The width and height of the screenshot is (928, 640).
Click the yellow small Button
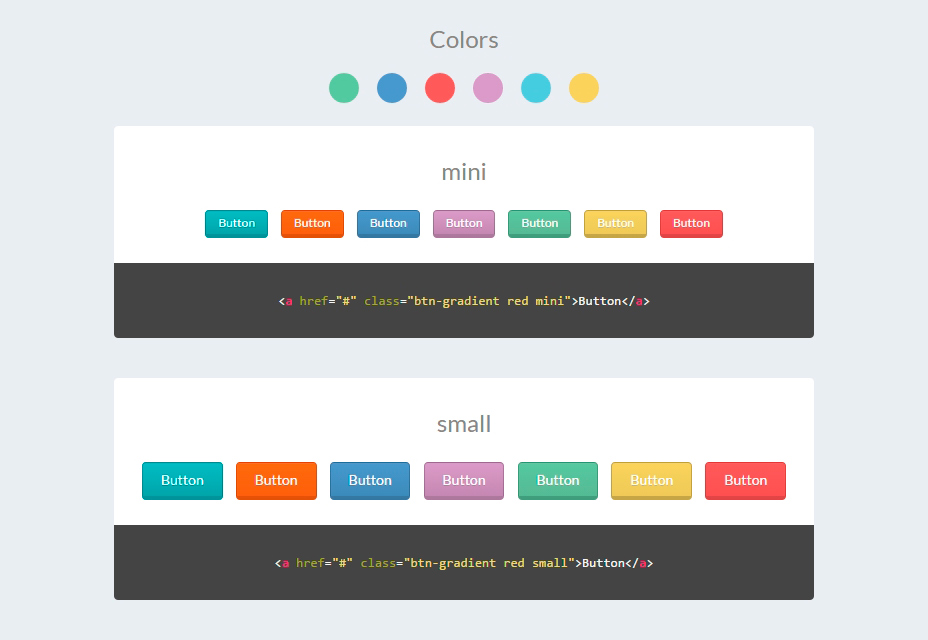pyautogui.click(x=651, y=480)
